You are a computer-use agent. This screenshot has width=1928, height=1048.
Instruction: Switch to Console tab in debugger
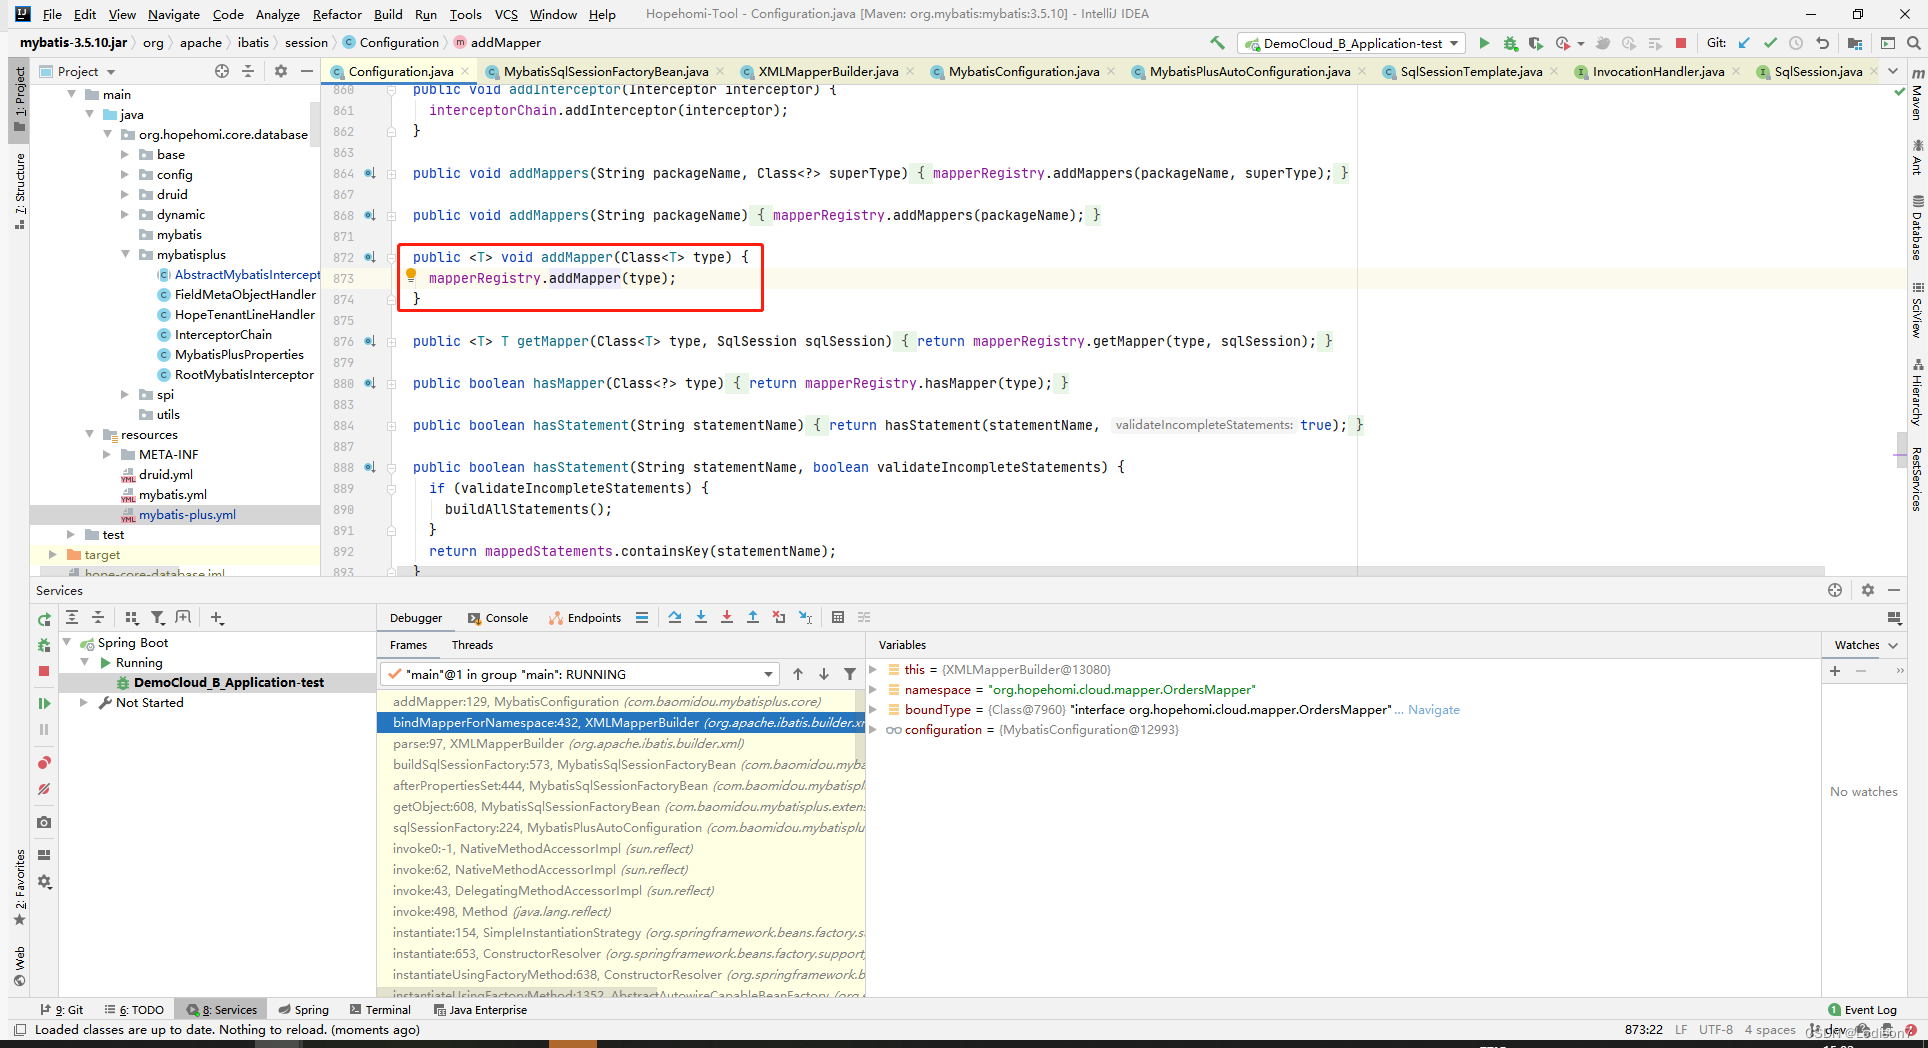[497, 618]
